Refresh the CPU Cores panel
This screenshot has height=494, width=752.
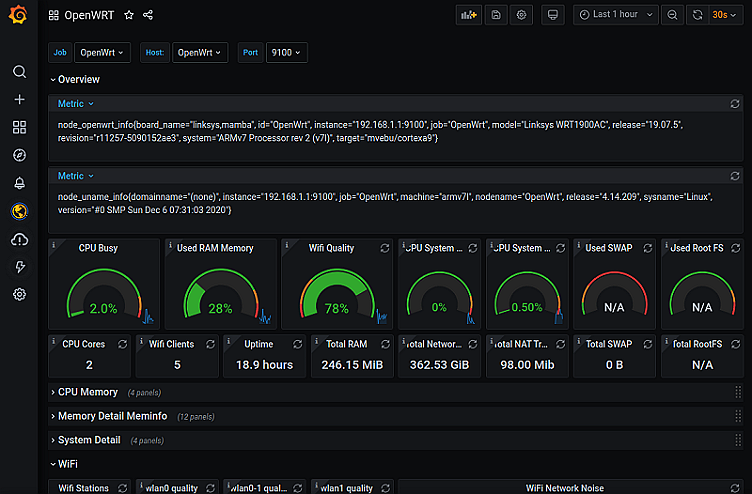[x=122, y=344]
